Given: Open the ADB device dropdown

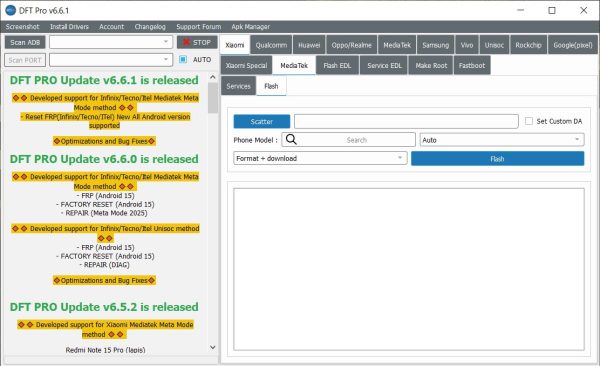Looking at the screenshot, I should point(111,42).
